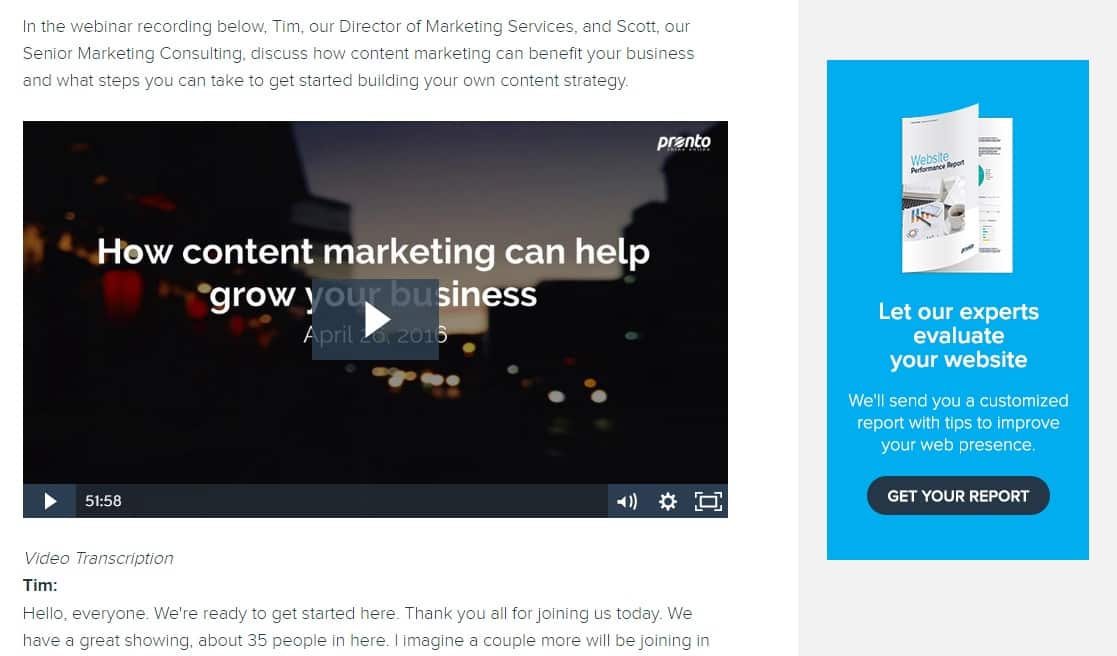Click the 'April 26, 2016' date on video

[375, 334]
